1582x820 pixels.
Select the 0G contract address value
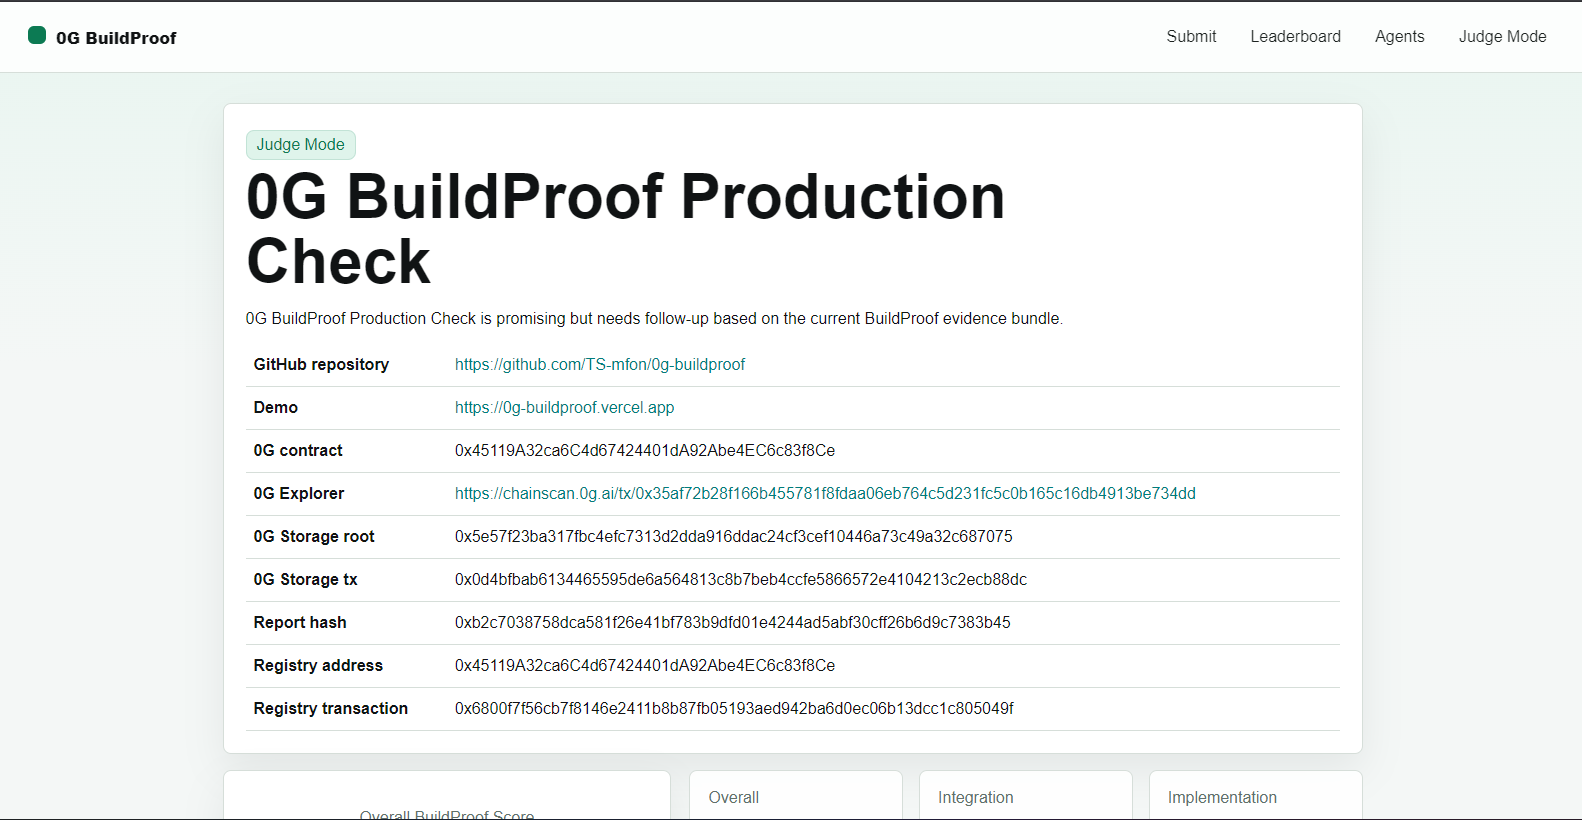click(645, 450)
